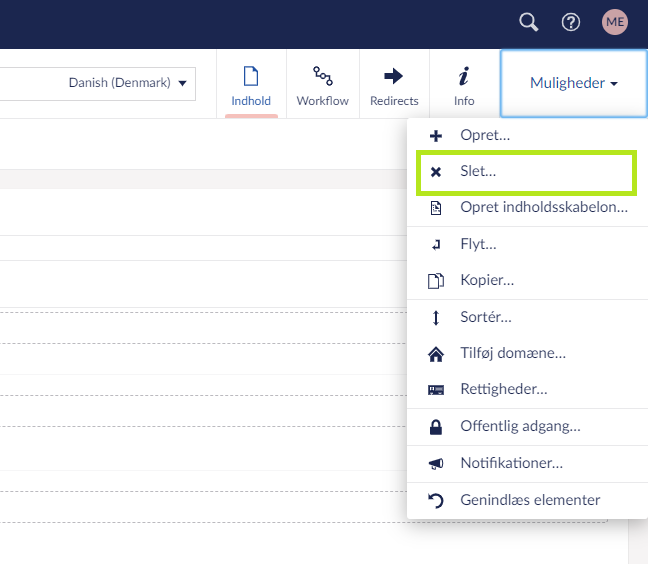The image size is (648, 564).
Task: Click the search magnifier icon
Action: click(x=529, y=22)
